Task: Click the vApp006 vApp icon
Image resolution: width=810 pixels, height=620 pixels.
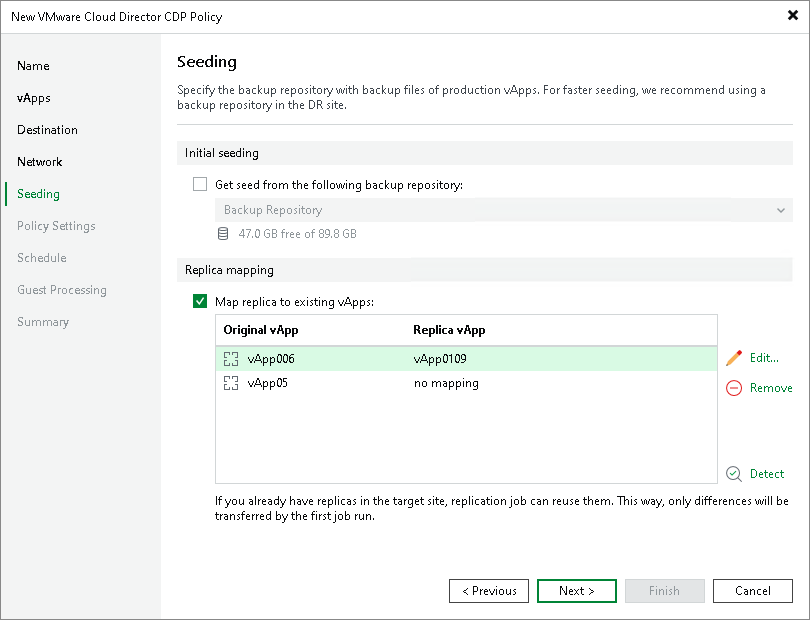Action: pyautogui.click(x=231, y=359)
